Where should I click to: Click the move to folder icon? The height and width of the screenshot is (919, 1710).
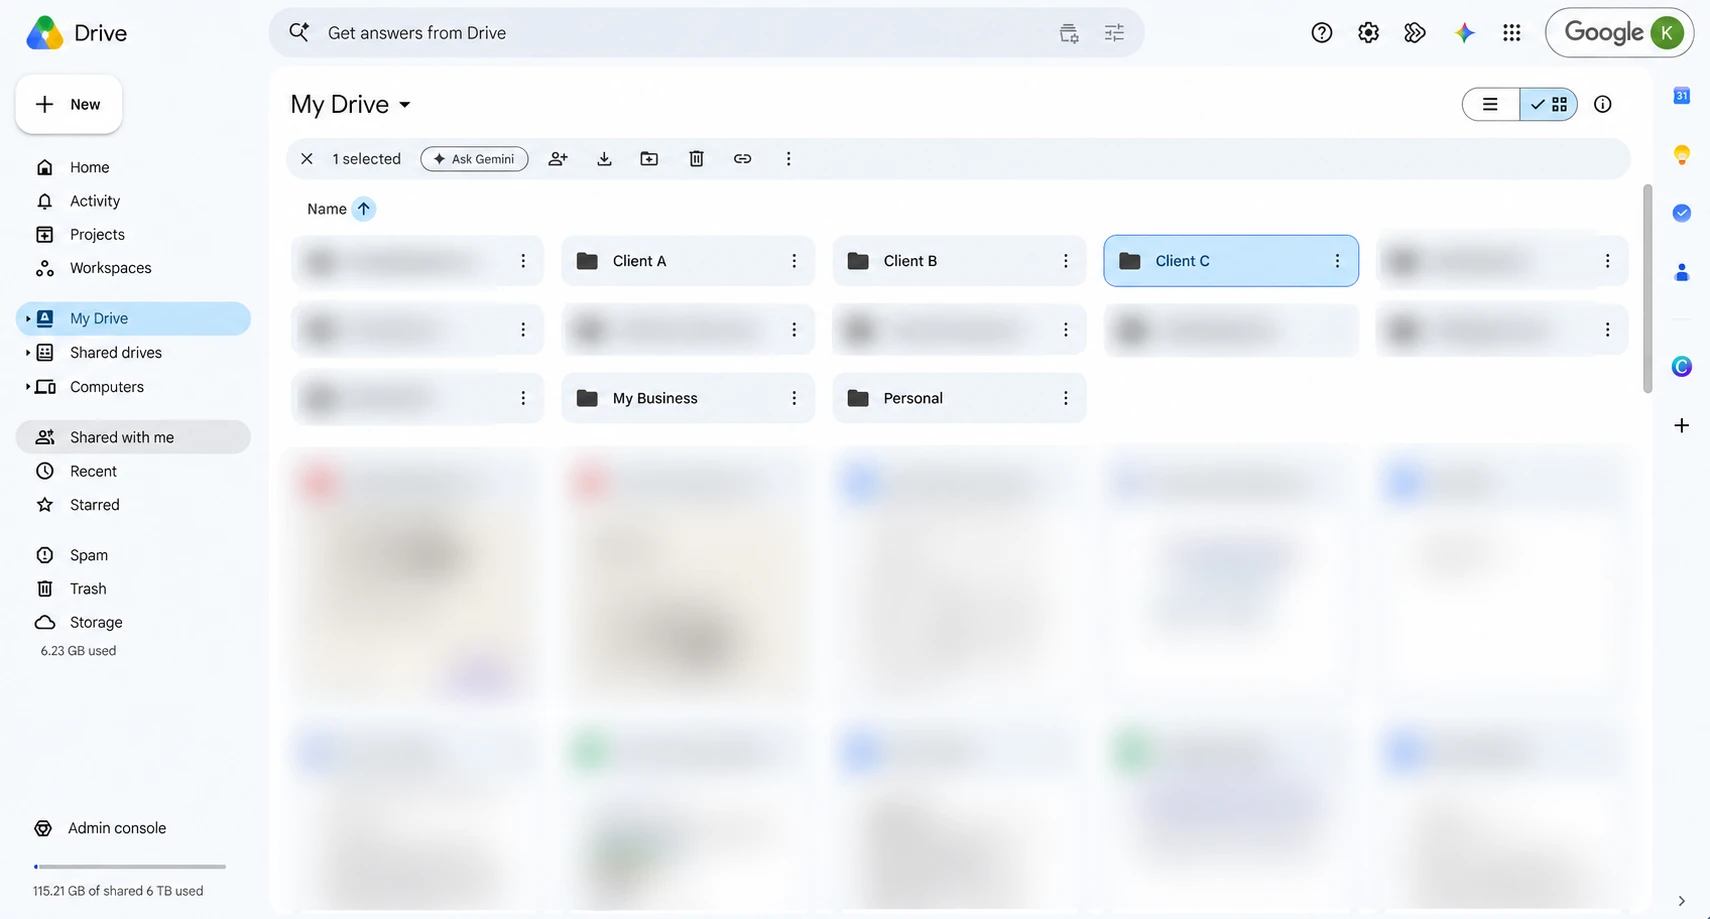point(649,159)
